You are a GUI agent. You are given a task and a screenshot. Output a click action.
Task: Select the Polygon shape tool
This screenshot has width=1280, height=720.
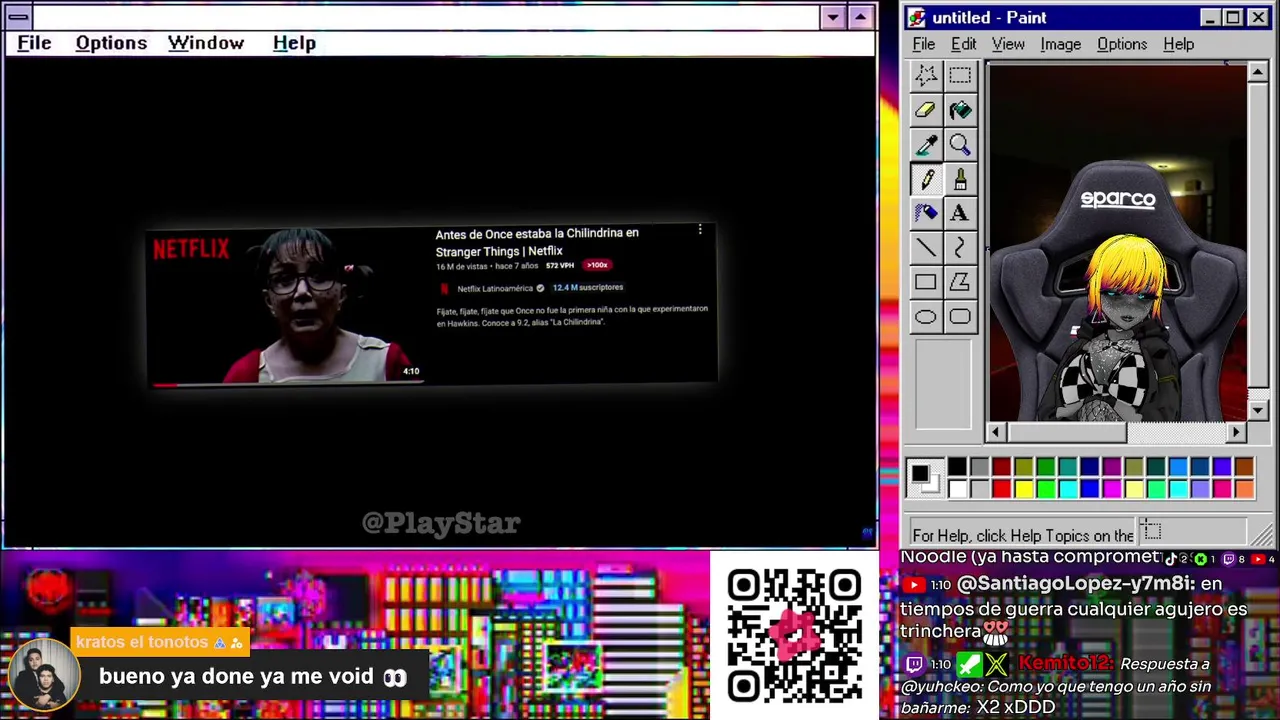960,283
